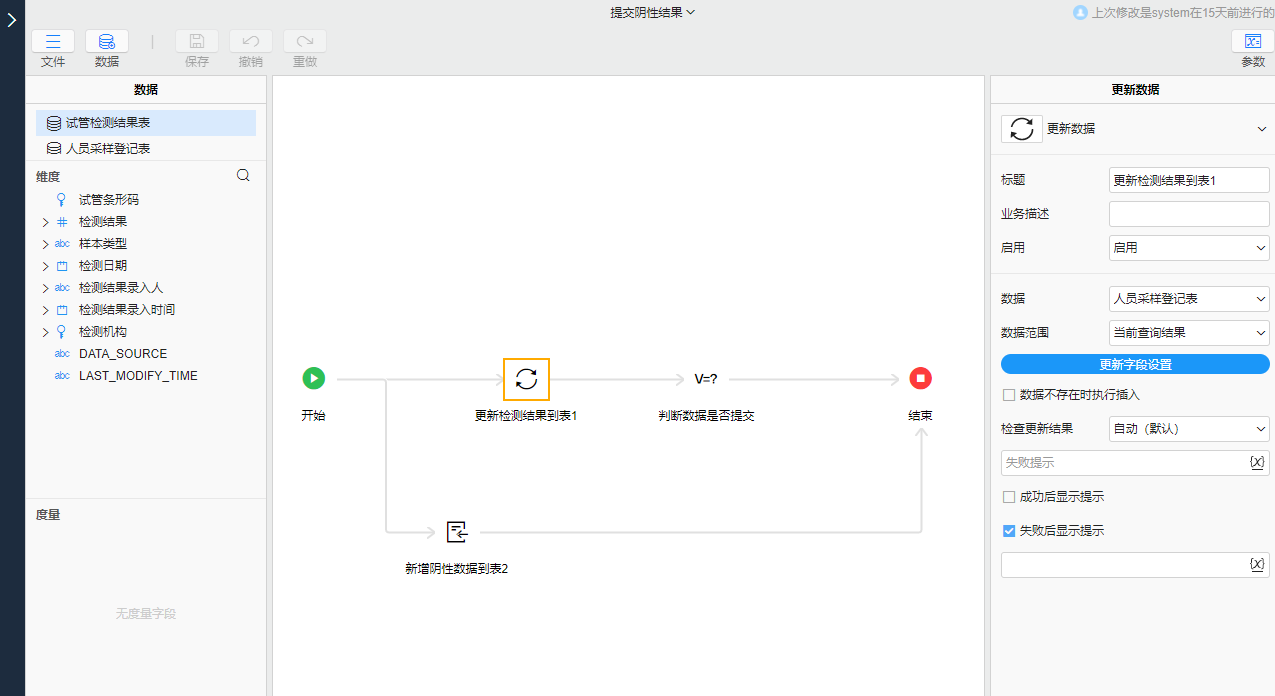The height and width of the screenshot is (696, 1275).
Task: Click the green 开始 start node
Action: click(313, 378)
